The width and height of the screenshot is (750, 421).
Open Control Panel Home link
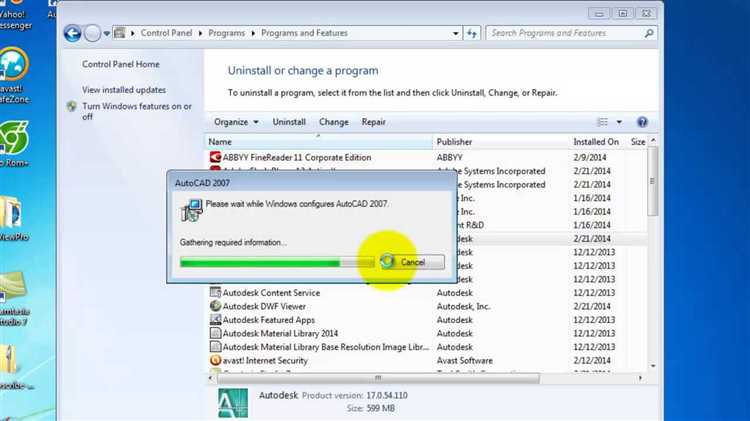[x=121, y=64]
